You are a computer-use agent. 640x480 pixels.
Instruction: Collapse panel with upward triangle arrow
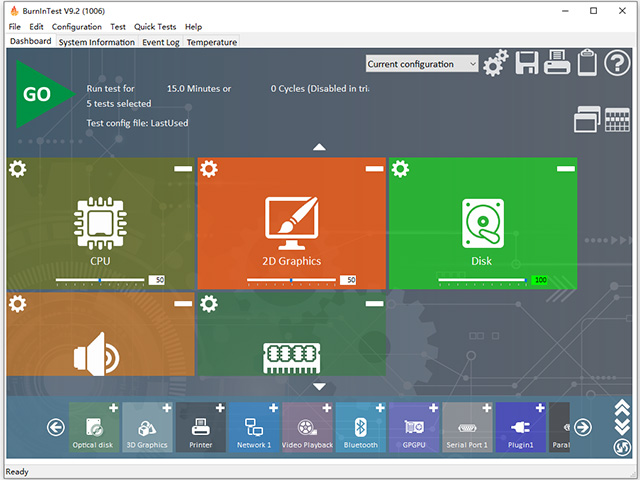[x=319, y=147]
